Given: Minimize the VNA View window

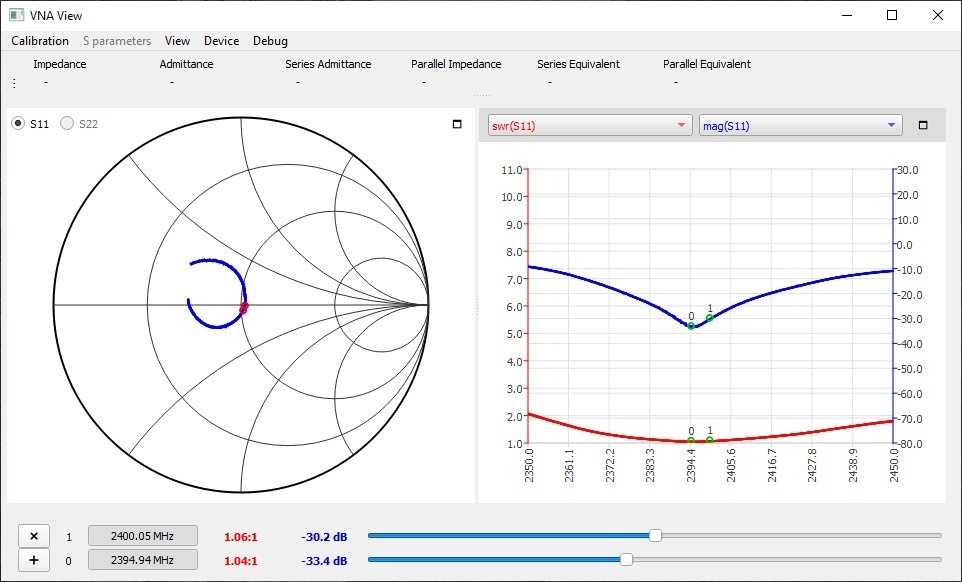Looking at the screenshot, I should click(847, 15).
